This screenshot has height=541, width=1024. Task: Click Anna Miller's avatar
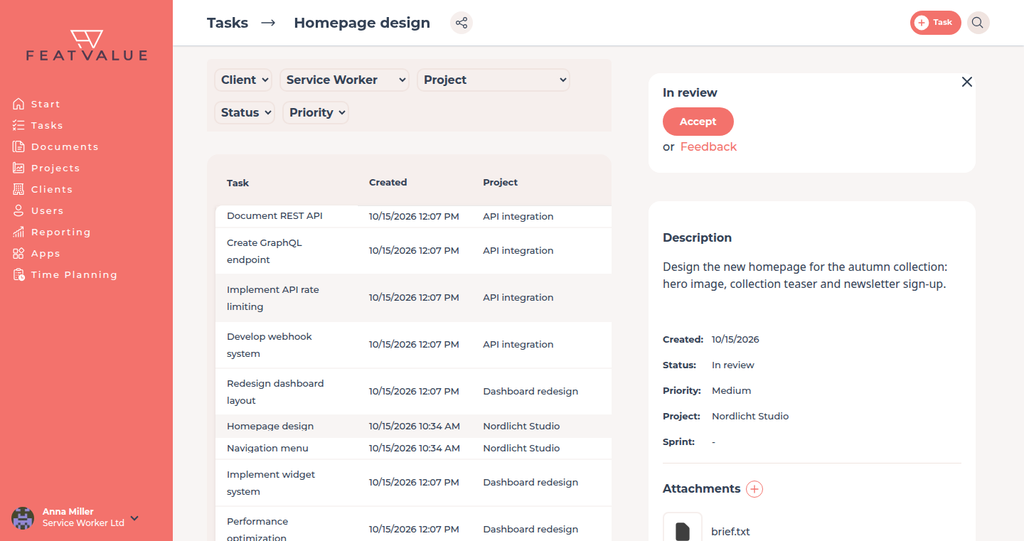click(23, 518)
